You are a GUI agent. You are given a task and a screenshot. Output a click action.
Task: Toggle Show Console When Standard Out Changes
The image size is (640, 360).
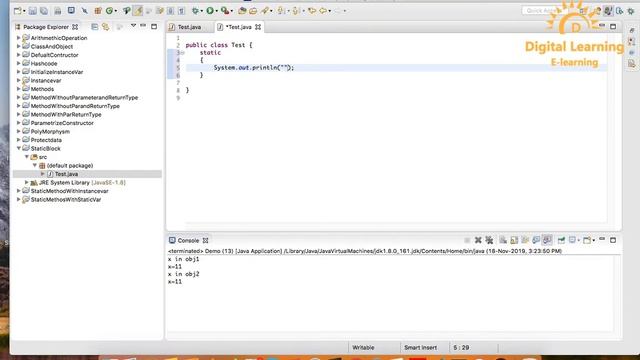(536, 240)
